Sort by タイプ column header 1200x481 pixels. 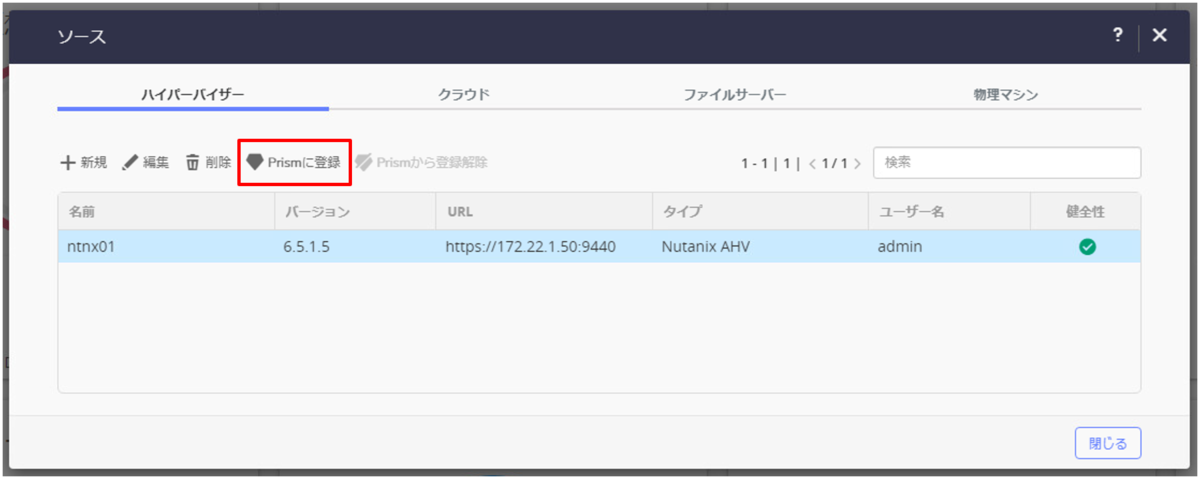point(760,212)
